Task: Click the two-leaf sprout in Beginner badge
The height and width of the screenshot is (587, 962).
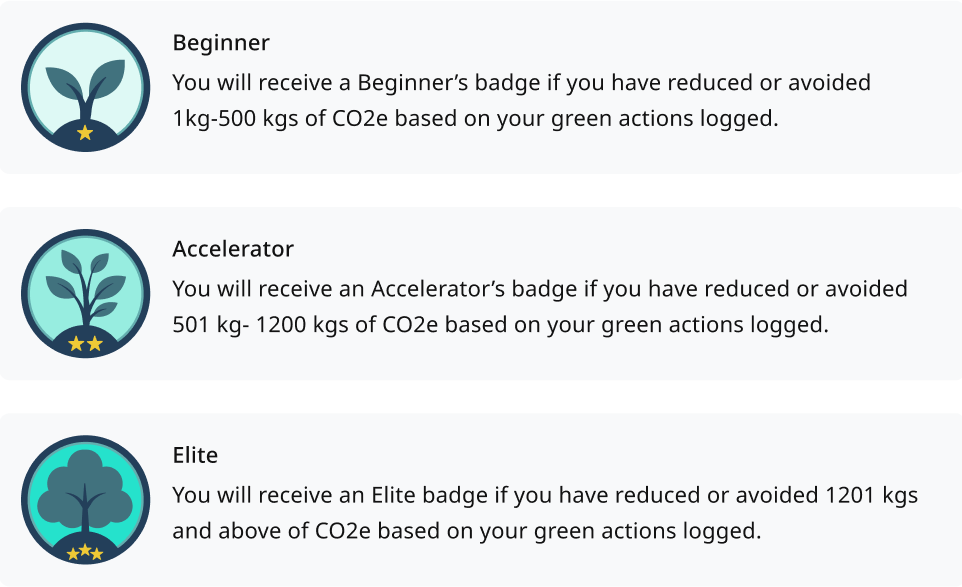Action: click(86, 85)
